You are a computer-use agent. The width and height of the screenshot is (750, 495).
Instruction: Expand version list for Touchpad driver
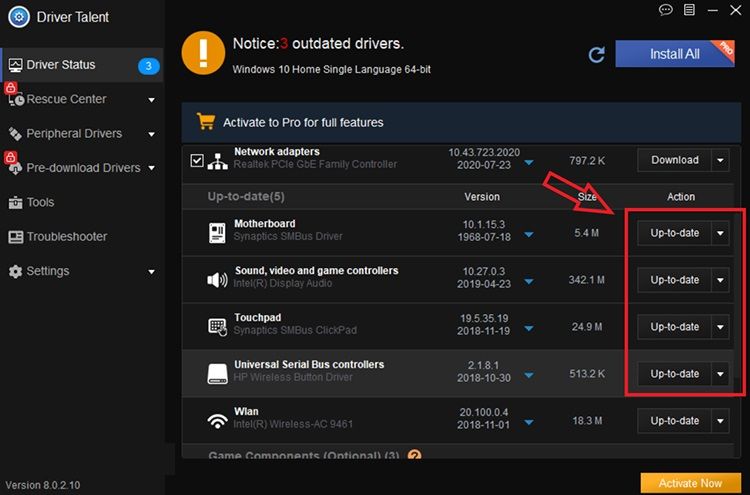[529, 329]
